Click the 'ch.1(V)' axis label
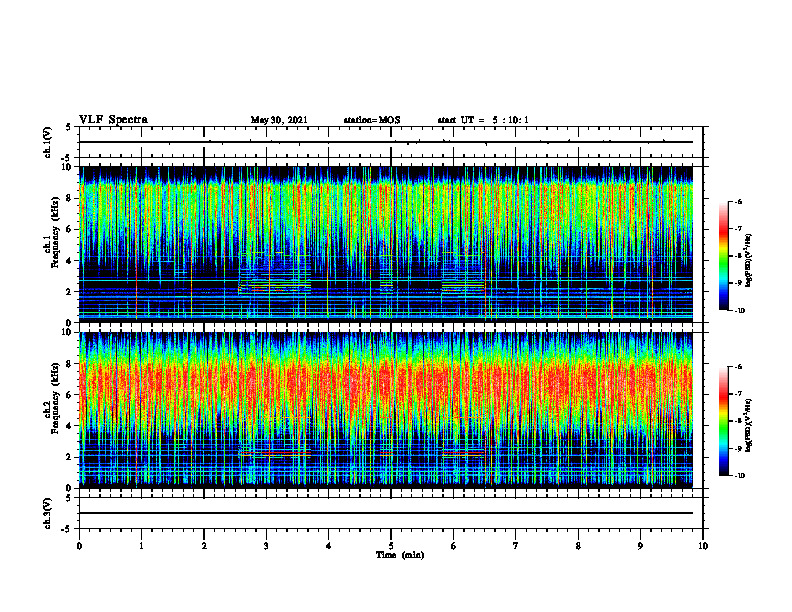Viewport: 792px width, 612px height. pyautogui.click(x=48, y=142)
